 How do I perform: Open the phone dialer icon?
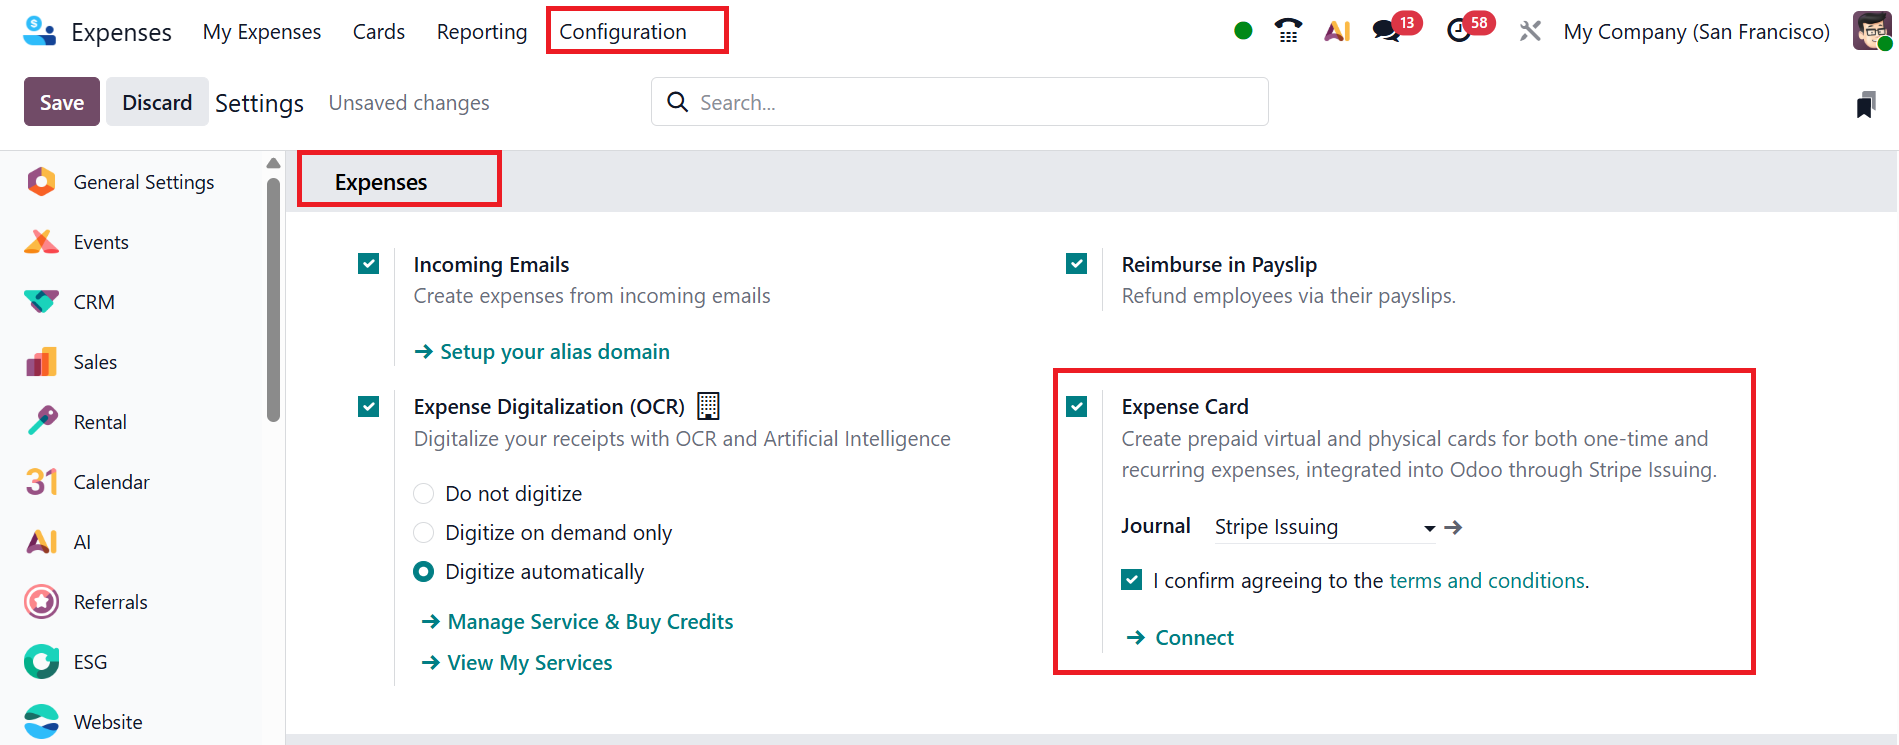click(1288, 31)
